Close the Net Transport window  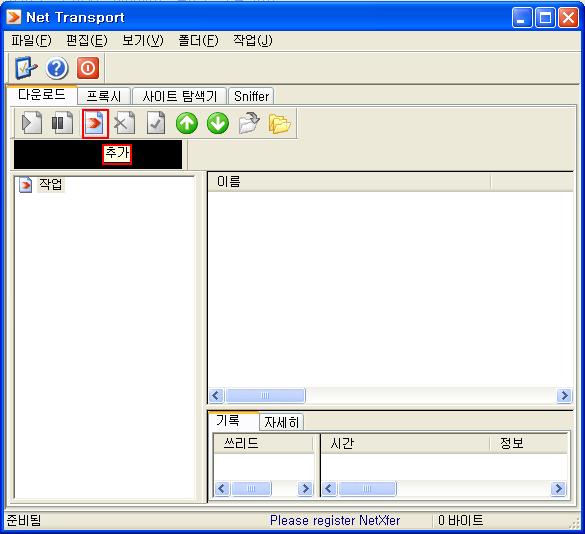click(568, 18)
